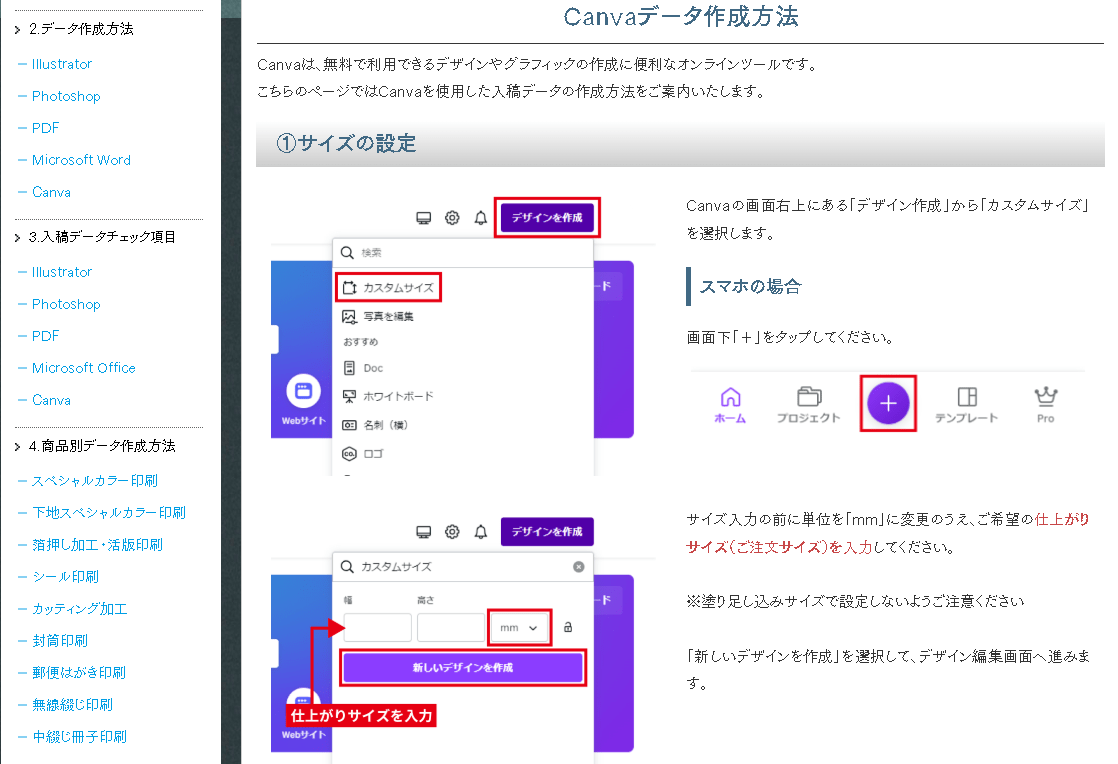The image size is (1118, 764).
Task: Open Canva link under 2.データ作成方法
Action: 51,192
